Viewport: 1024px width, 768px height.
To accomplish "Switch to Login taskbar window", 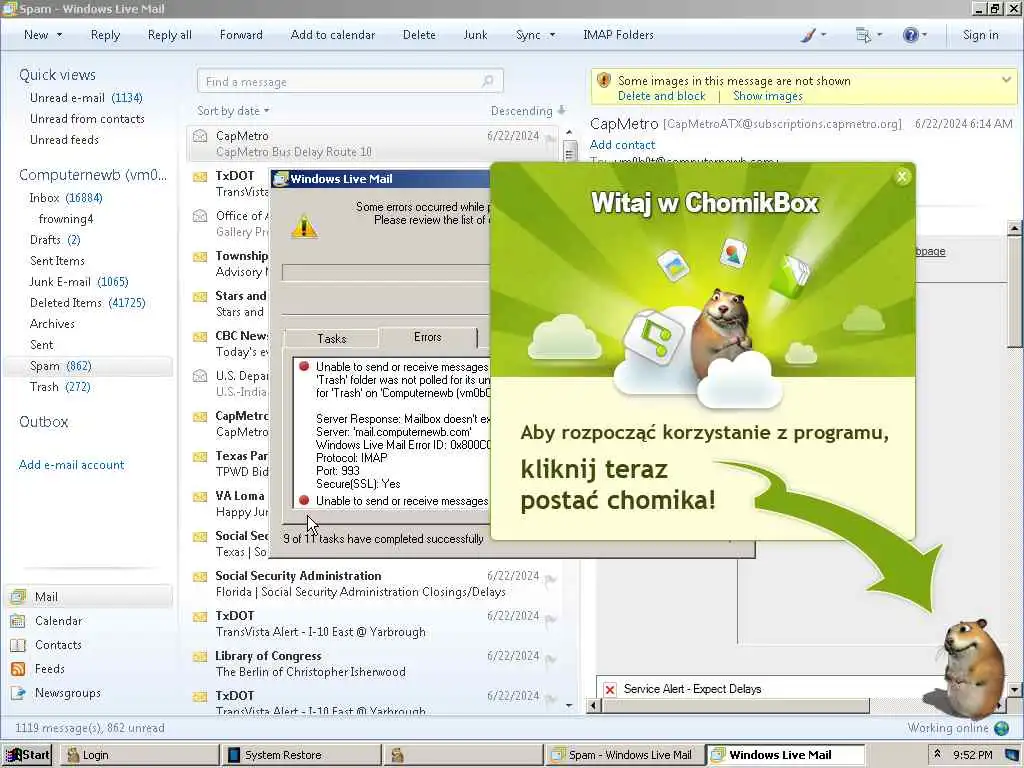I will click(x=140, y=755).
